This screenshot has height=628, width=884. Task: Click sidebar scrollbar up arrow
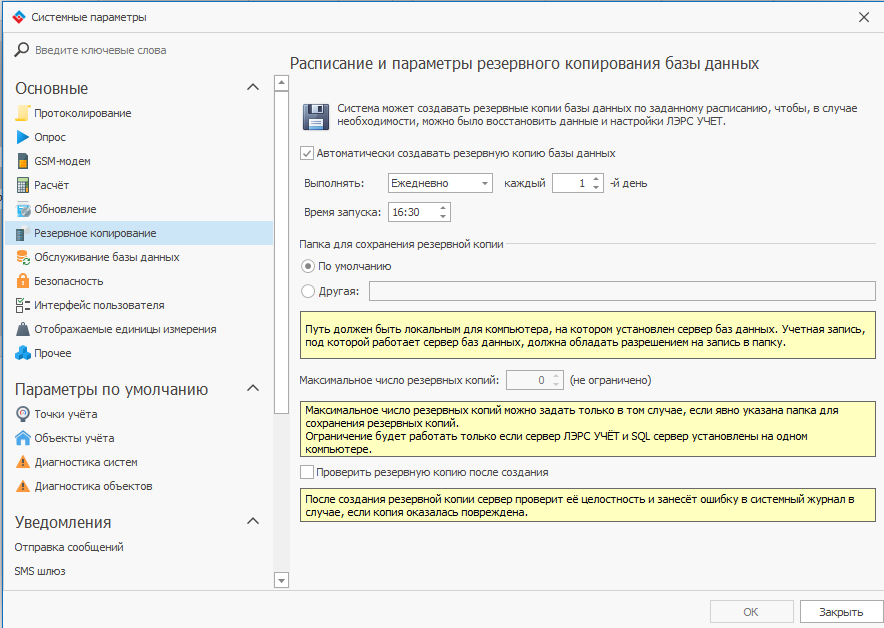pos(281,83)
